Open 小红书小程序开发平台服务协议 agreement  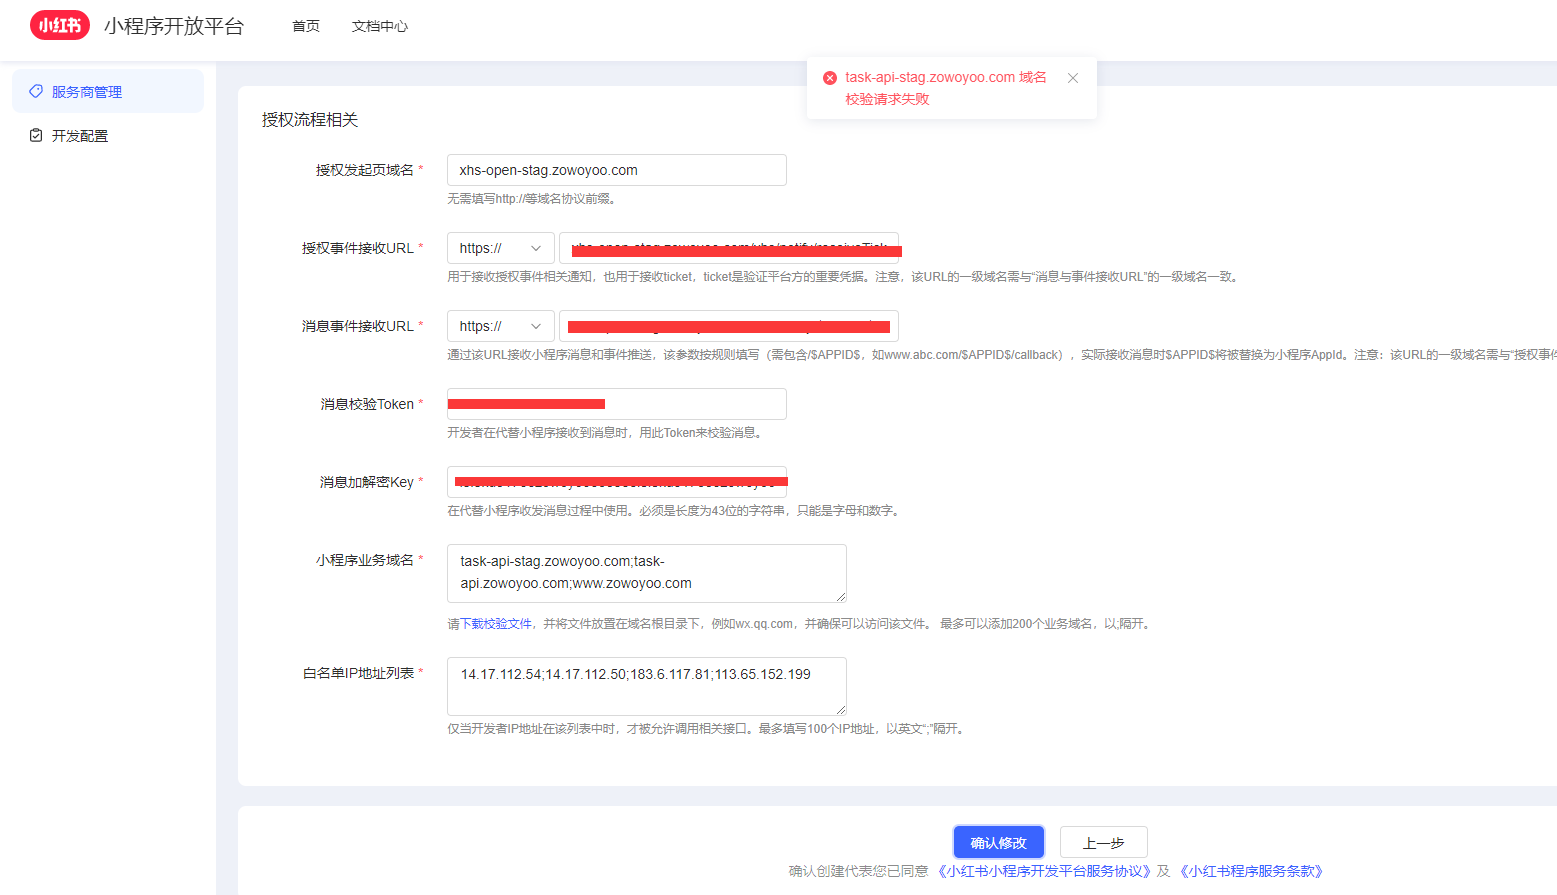point(1043,871)
